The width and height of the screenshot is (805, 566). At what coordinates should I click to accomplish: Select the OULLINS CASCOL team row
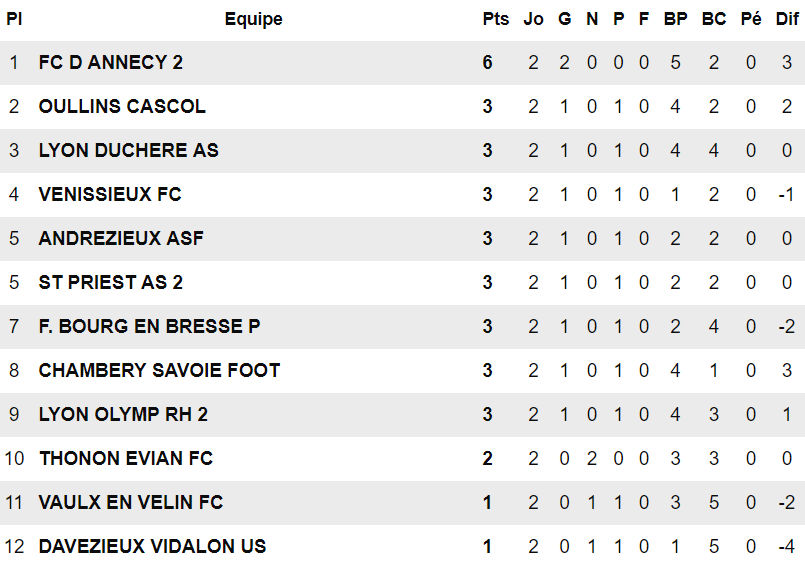point(122,106)
